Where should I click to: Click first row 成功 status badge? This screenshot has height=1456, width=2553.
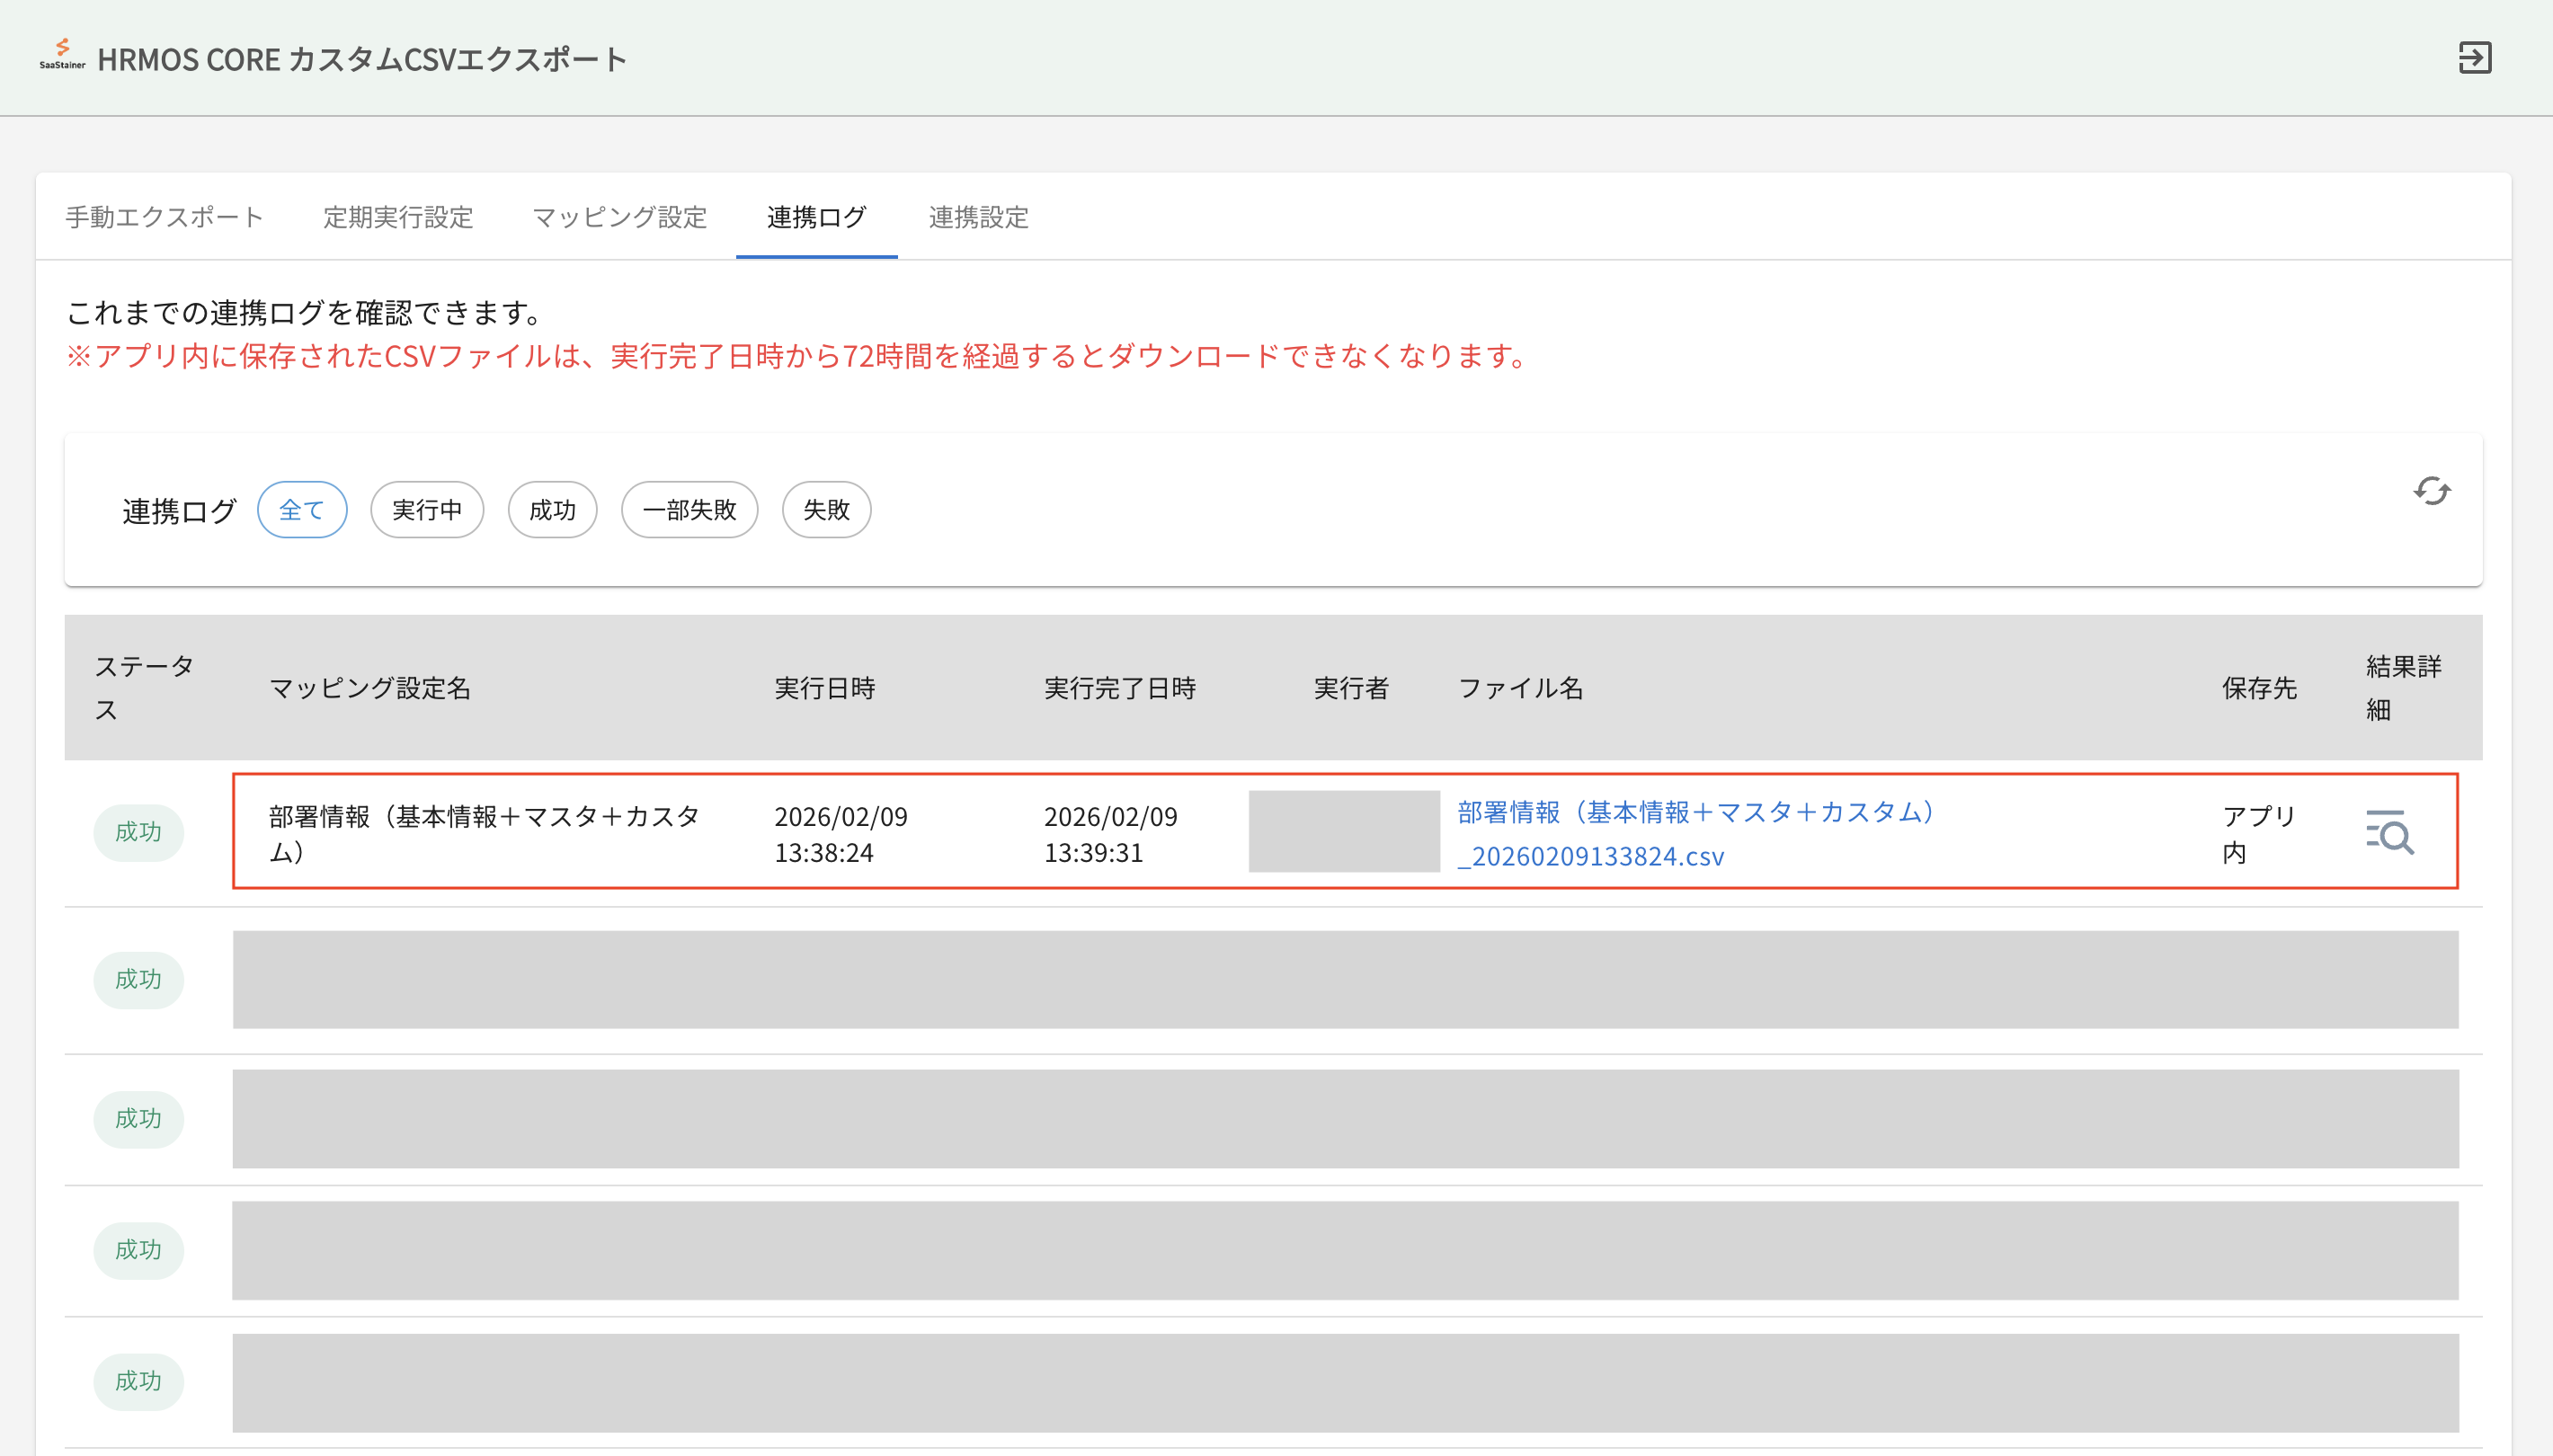click(138, 832)
